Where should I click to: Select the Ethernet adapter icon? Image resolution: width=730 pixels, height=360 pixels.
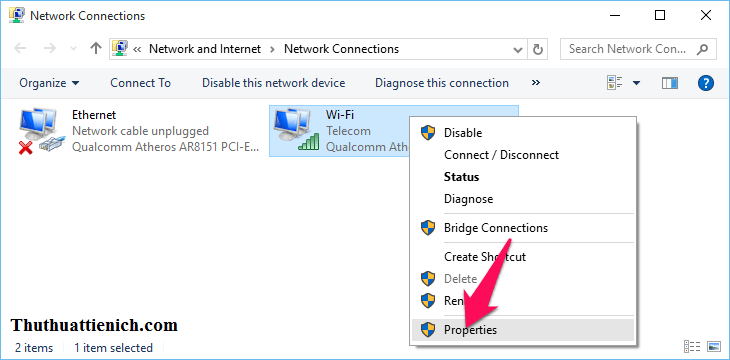(x=39, y=131)
